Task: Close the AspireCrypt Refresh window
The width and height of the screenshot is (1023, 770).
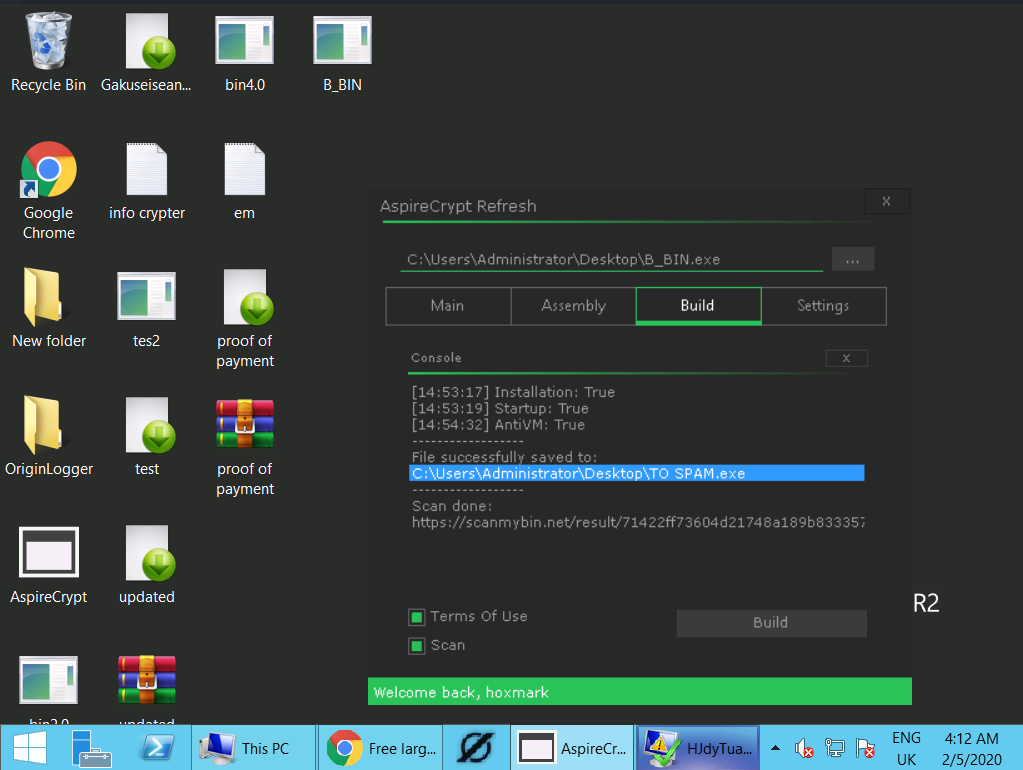Action: (x=887, y=202)
